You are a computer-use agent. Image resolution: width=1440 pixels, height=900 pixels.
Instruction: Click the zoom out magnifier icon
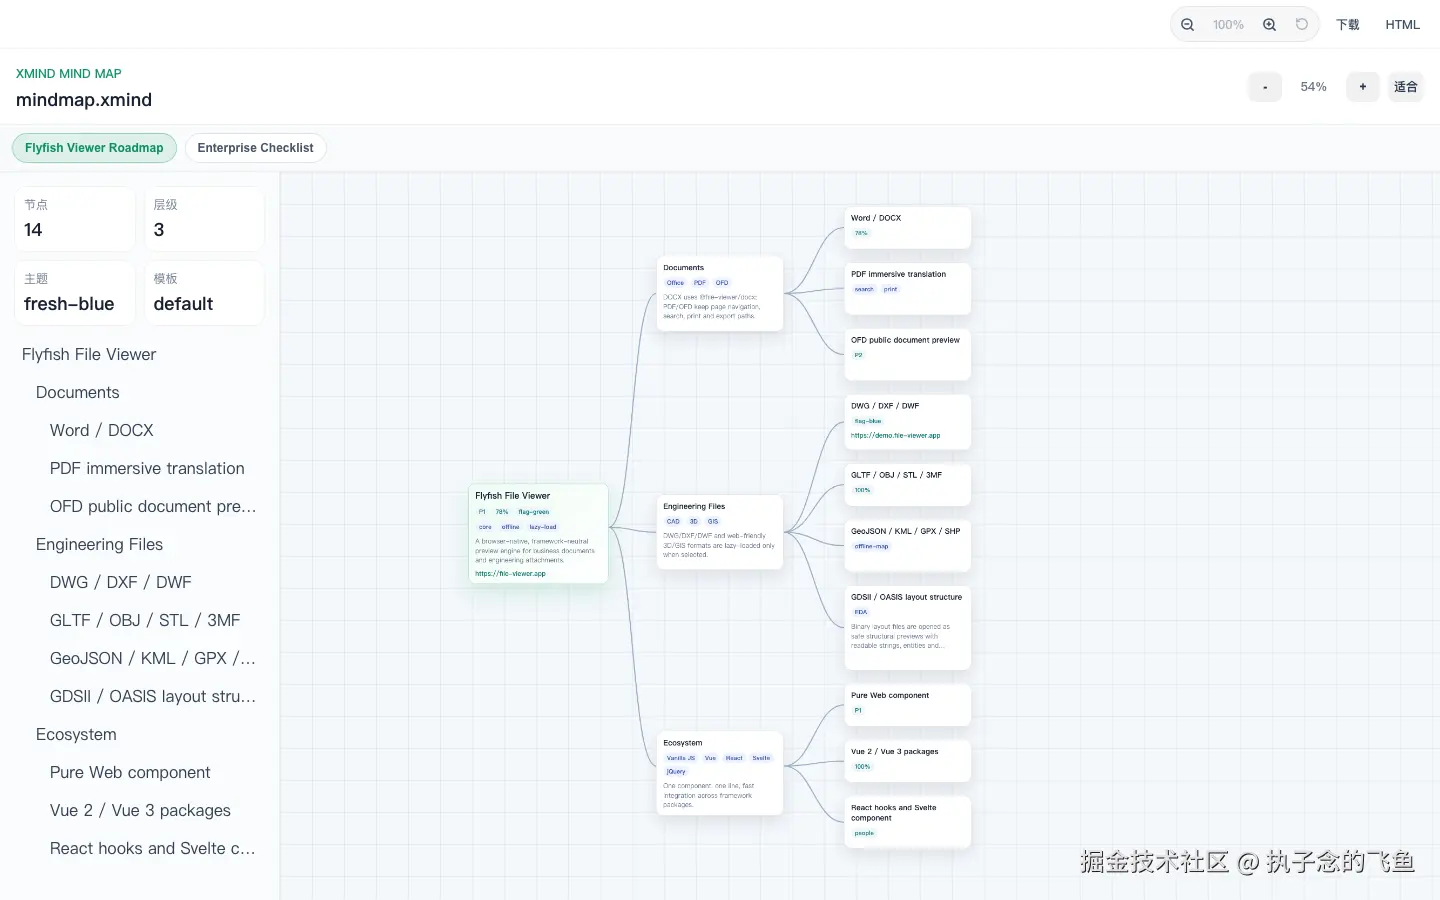1187,25
